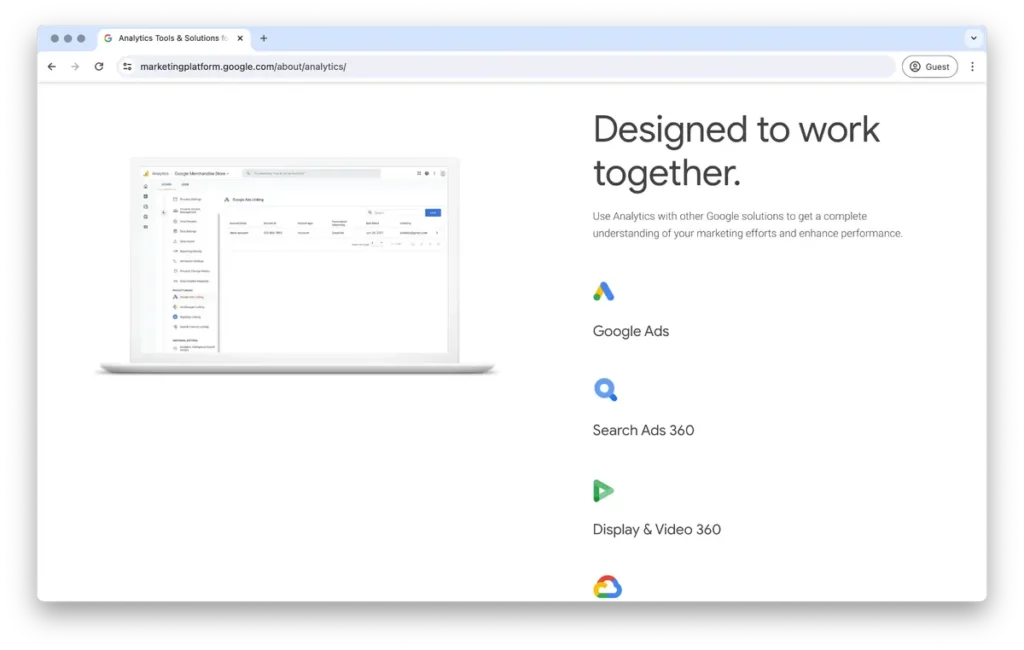This screenshot has height=650, width=1024.
Task: Open a new tab with the plus icon
Action: pos(264,39)
